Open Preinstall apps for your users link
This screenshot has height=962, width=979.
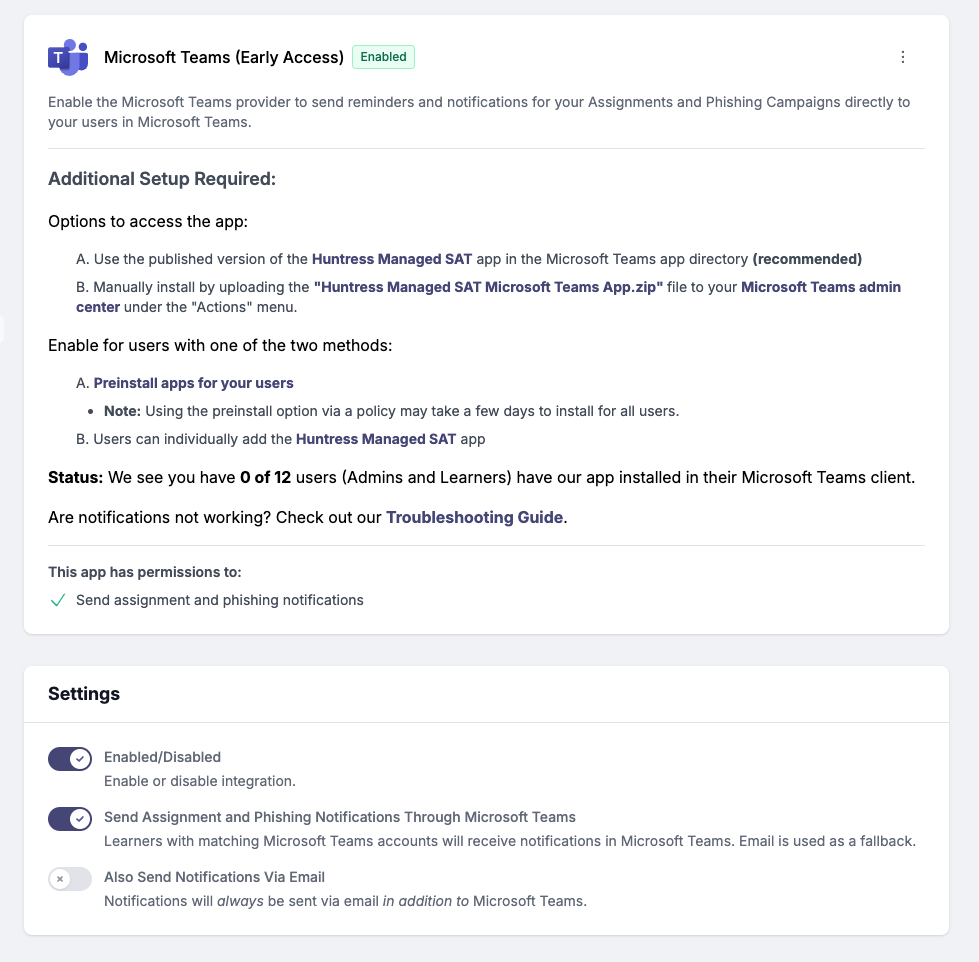(x=194, y=383)
